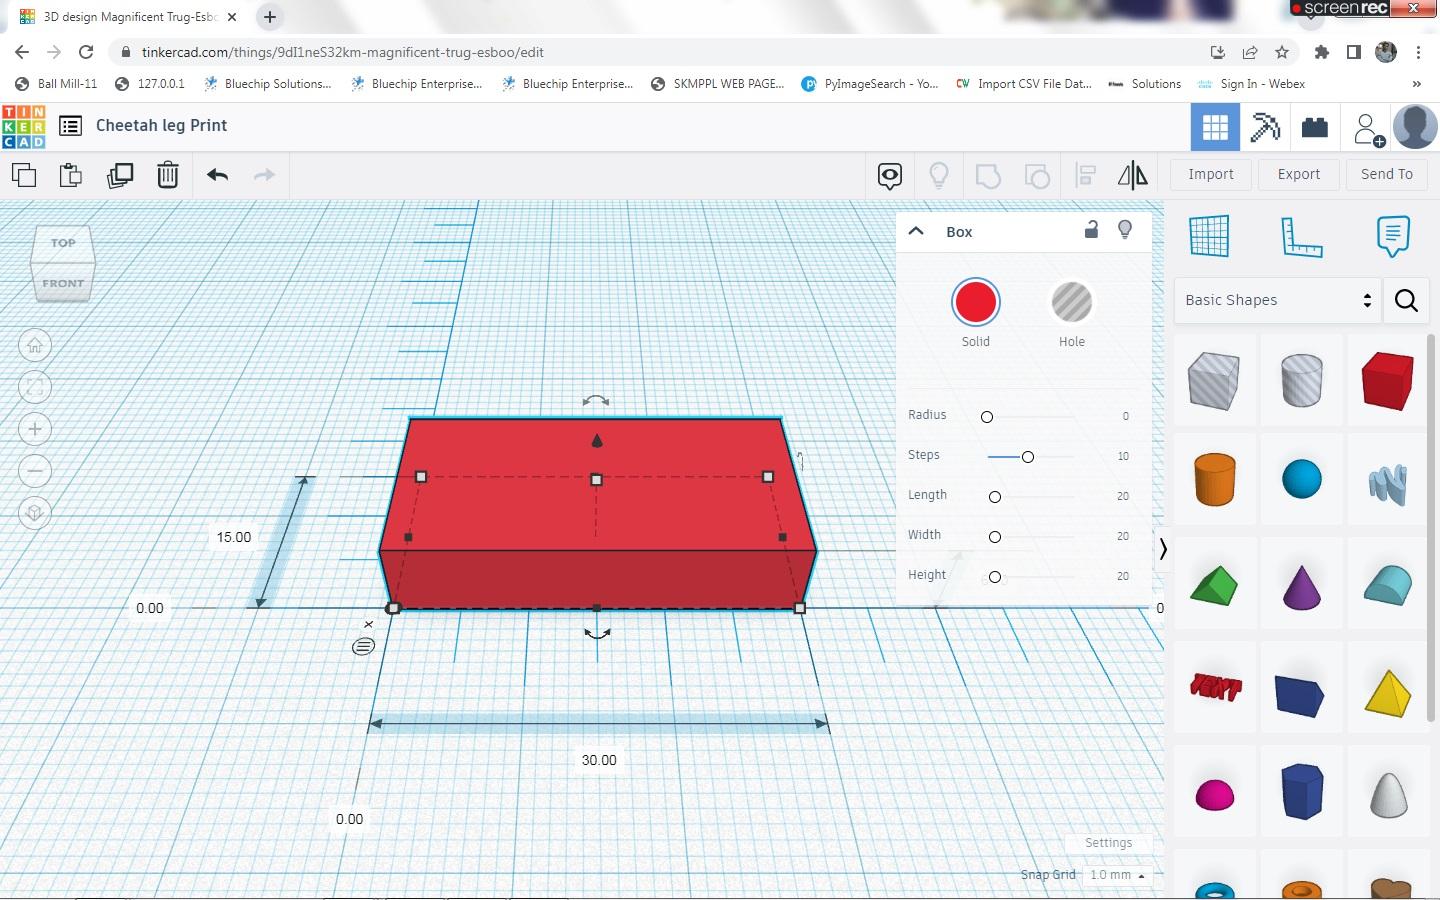Click the Group shapes icon
The image size is (1440, 900).
[x=988, y=176]
